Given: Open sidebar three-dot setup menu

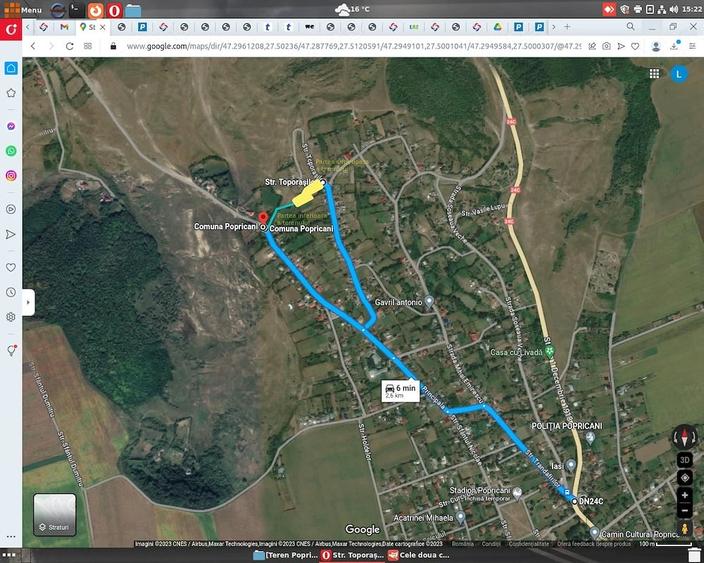Looking at the screenshot, I should click(x=11, y=537).
